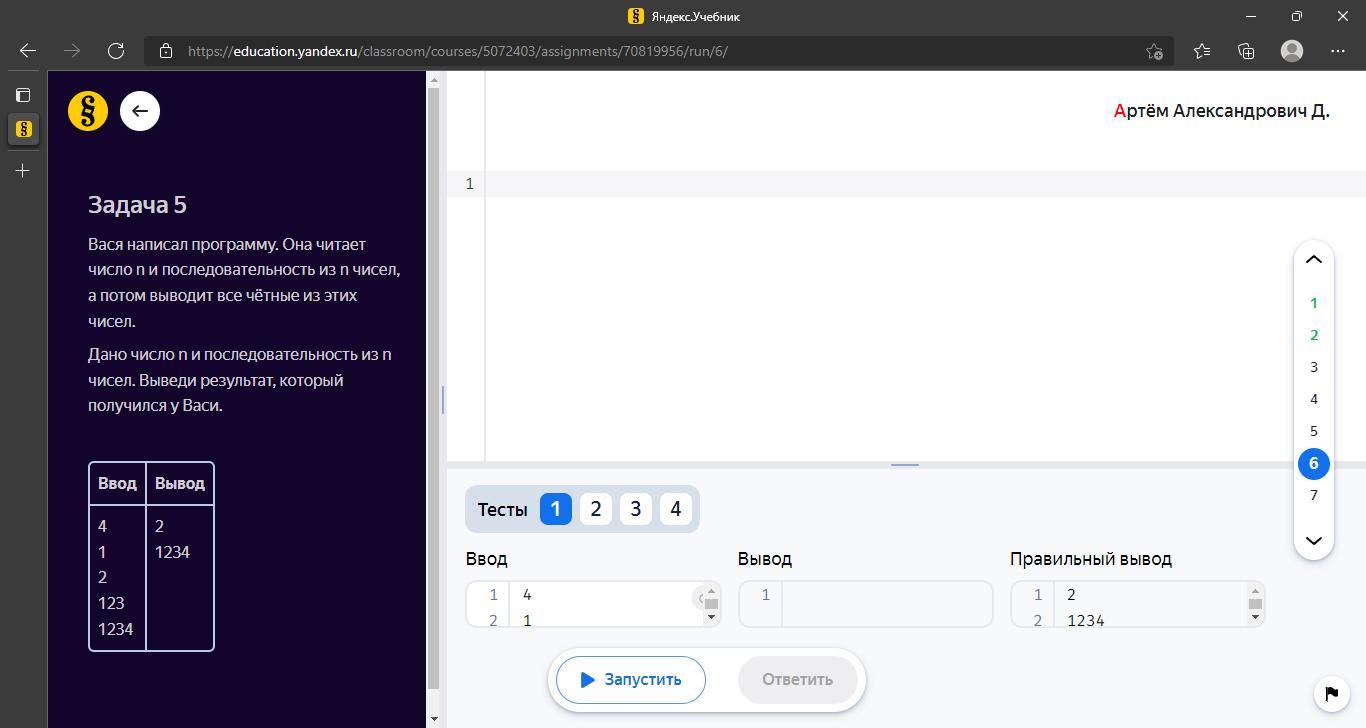This screenshot has height=728, width=1366.
Task: Click the yellow Yandex Uchebnik logo
Action: pyautogui.click(x=88, y=111)
